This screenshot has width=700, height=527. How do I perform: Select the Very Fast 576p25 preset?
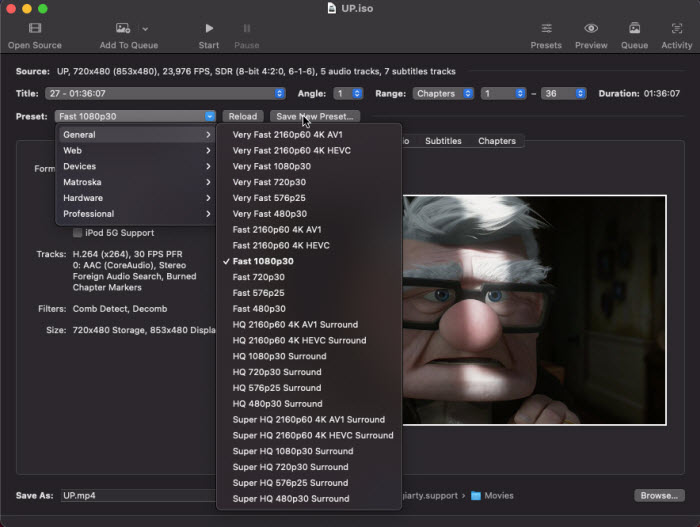point(309,198)
